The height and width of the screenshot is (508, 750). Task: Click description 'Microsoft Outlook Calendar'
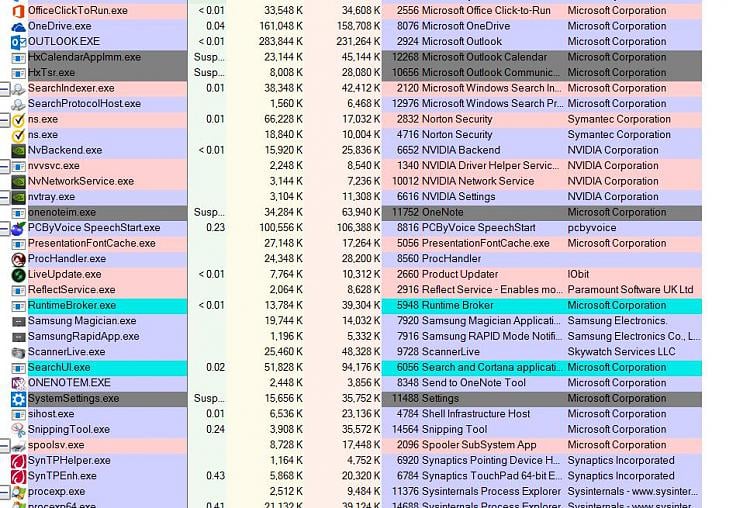(484, 57)
